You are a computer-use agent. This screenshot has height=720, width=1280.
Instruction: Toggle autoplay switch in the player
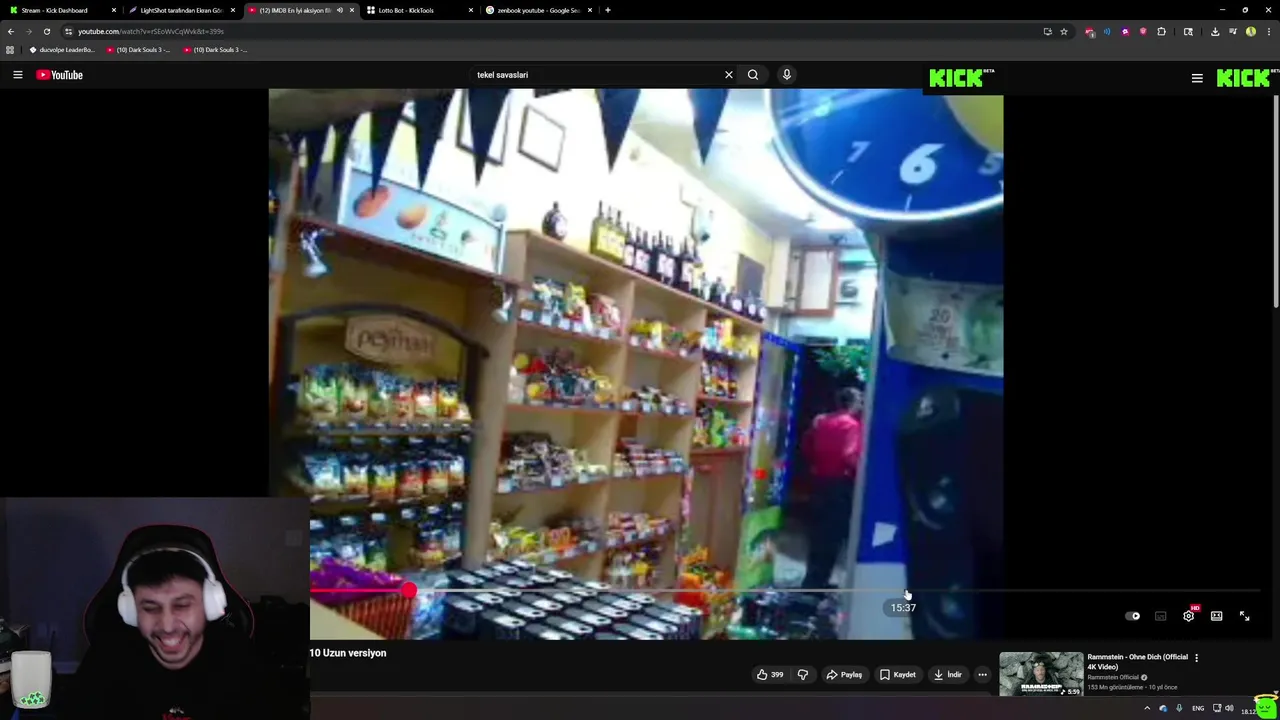1133,616
